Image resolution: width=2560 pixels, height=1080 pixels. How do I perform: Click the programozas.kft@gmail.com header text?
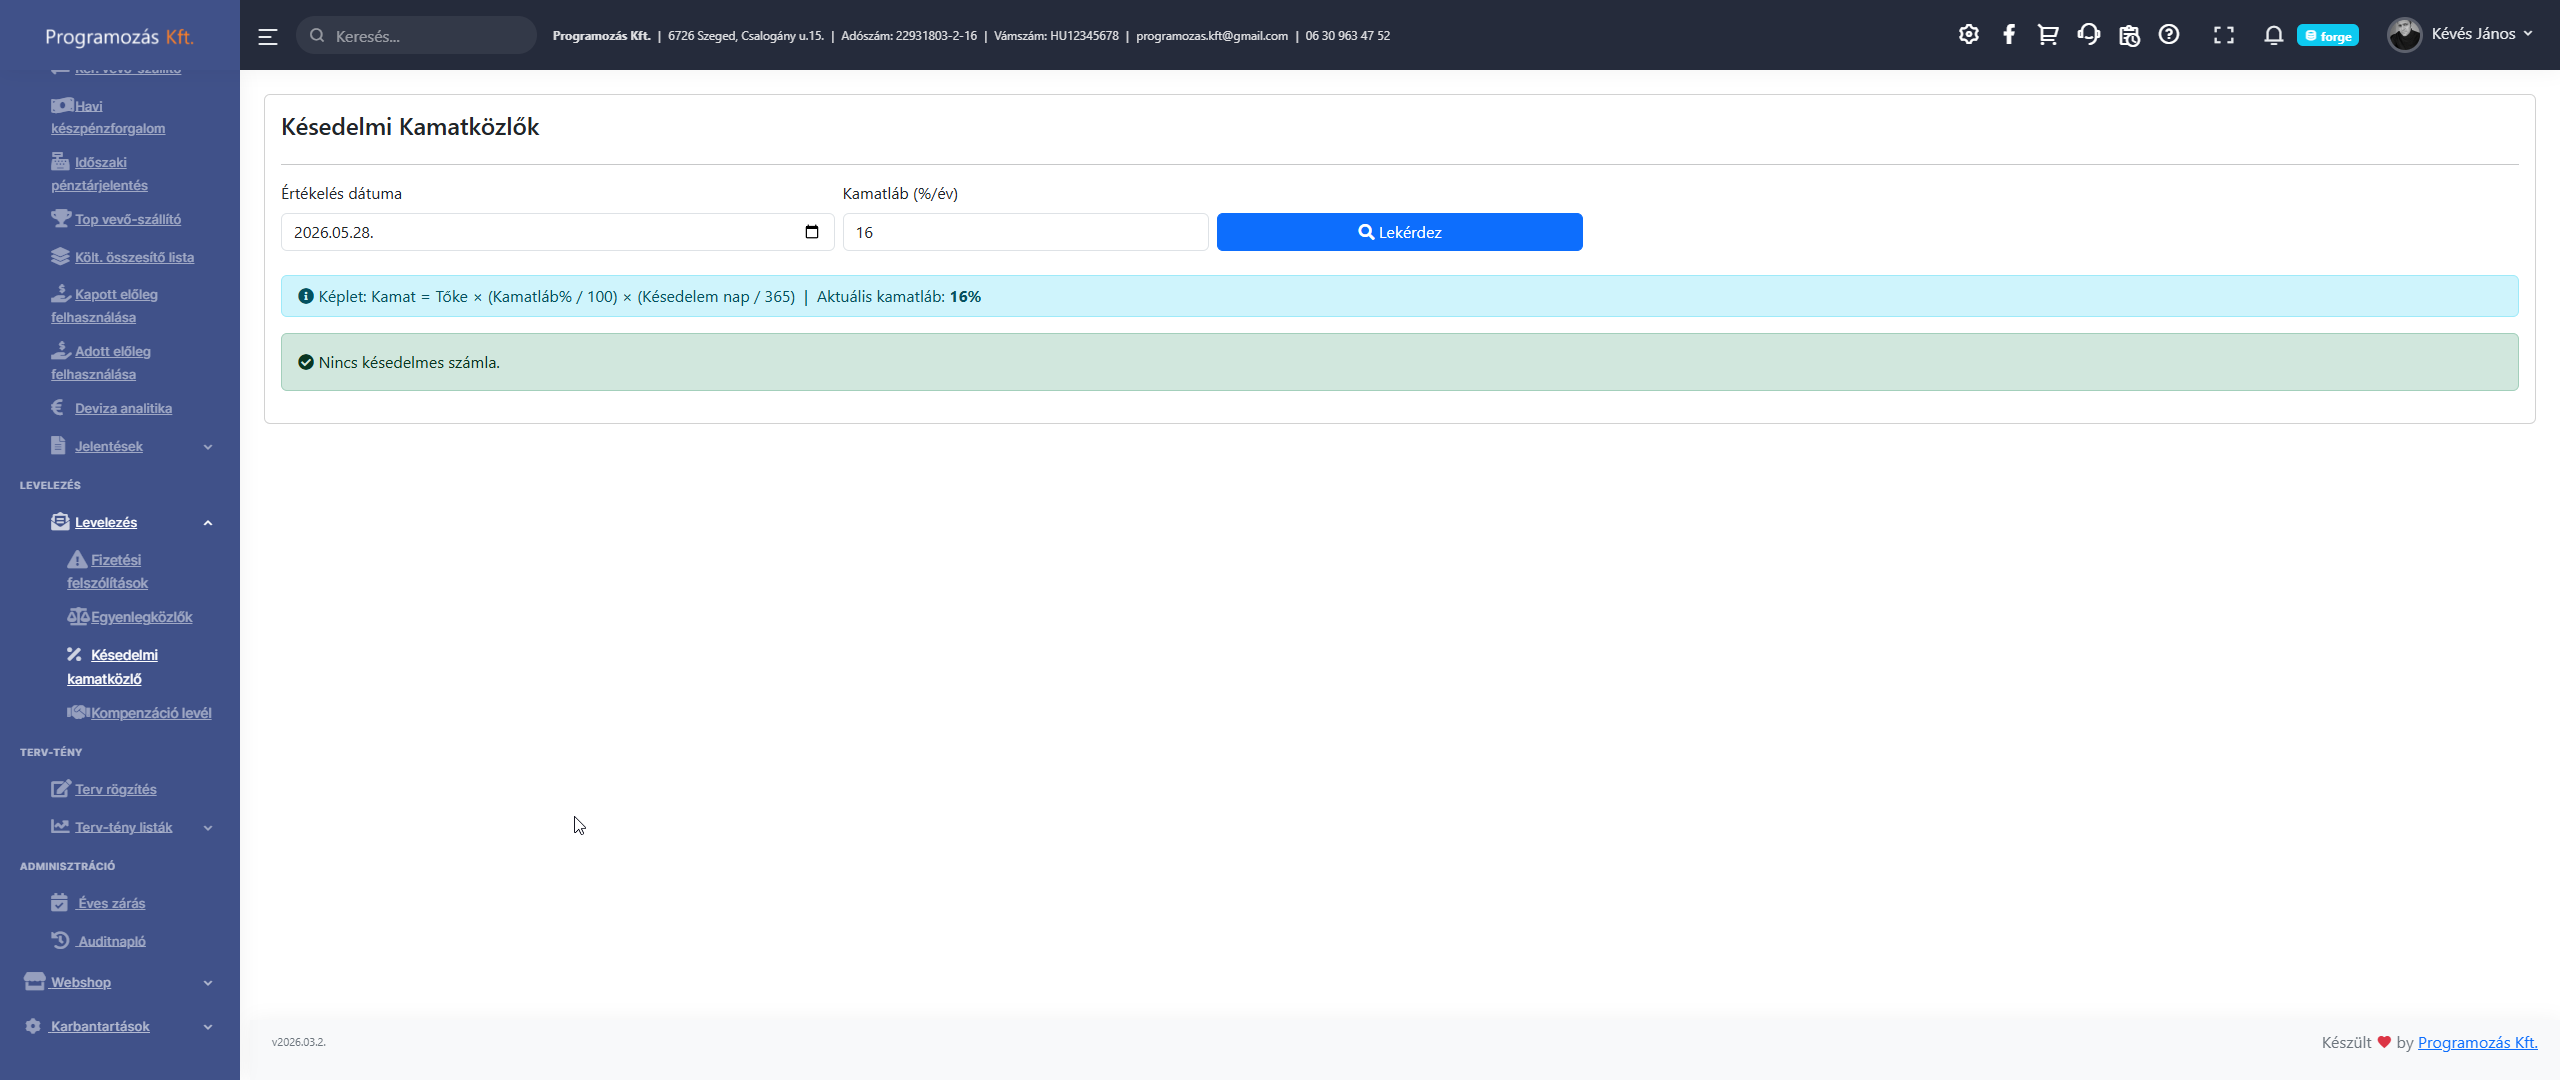point(1212,36)
